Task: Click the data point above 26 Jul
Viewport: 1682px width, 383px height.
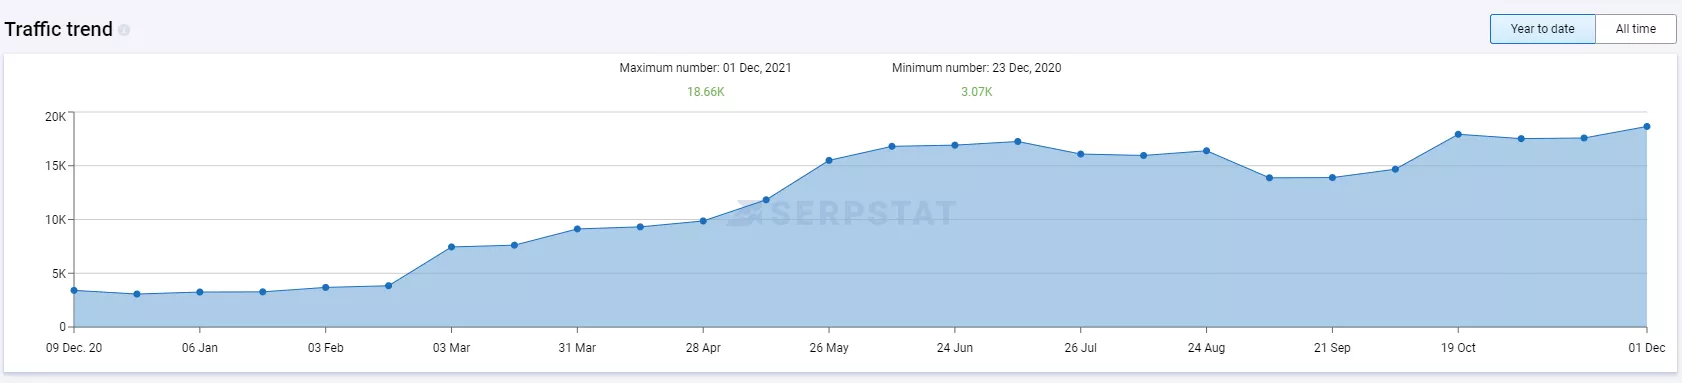Action: 1081,154
